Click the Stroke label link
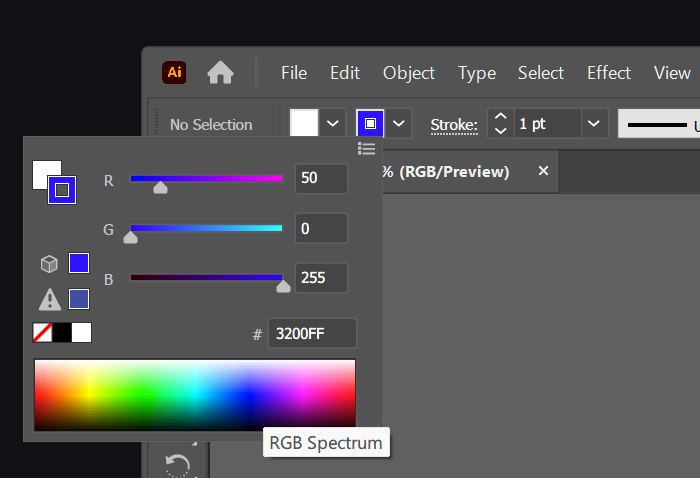 coord(454,125)
